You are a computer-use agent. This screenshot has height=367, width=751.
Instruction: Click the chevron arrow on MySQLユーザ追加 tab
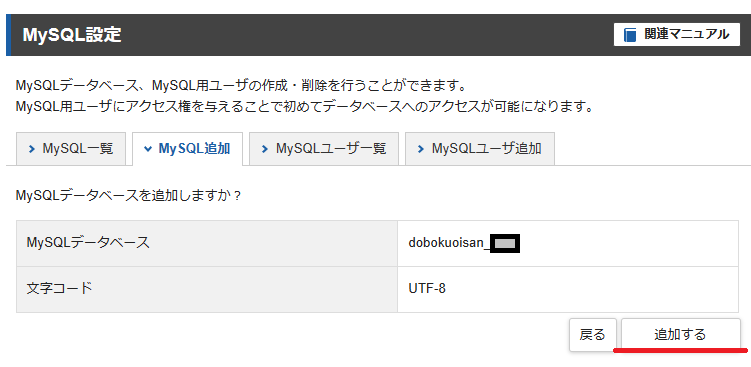coord(421,149)
